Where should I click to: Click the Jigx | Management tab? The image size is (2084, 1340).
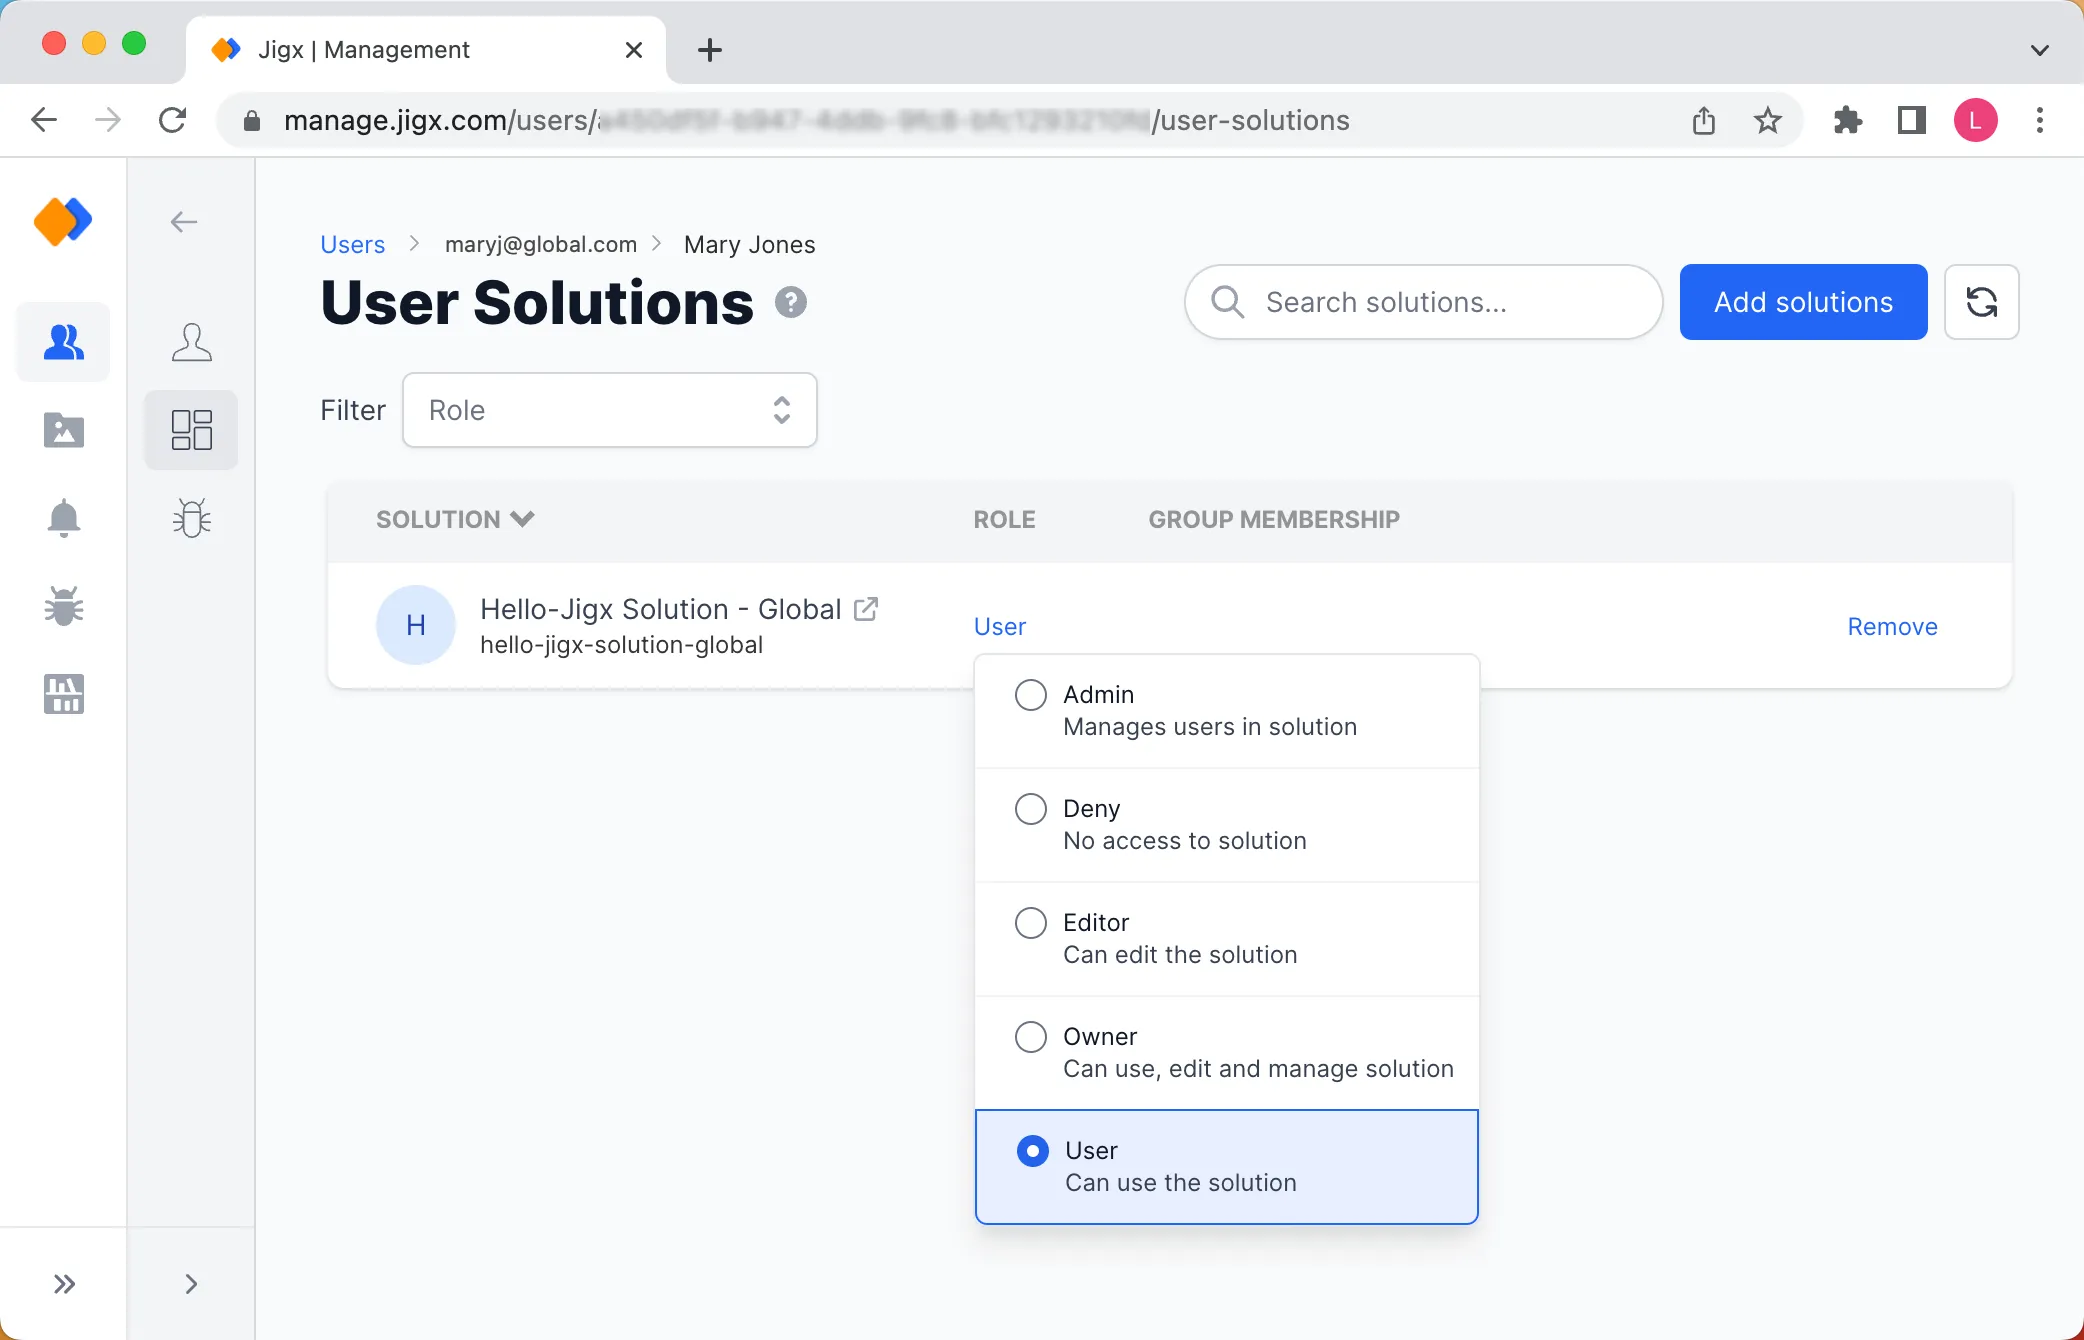point(426,50)
